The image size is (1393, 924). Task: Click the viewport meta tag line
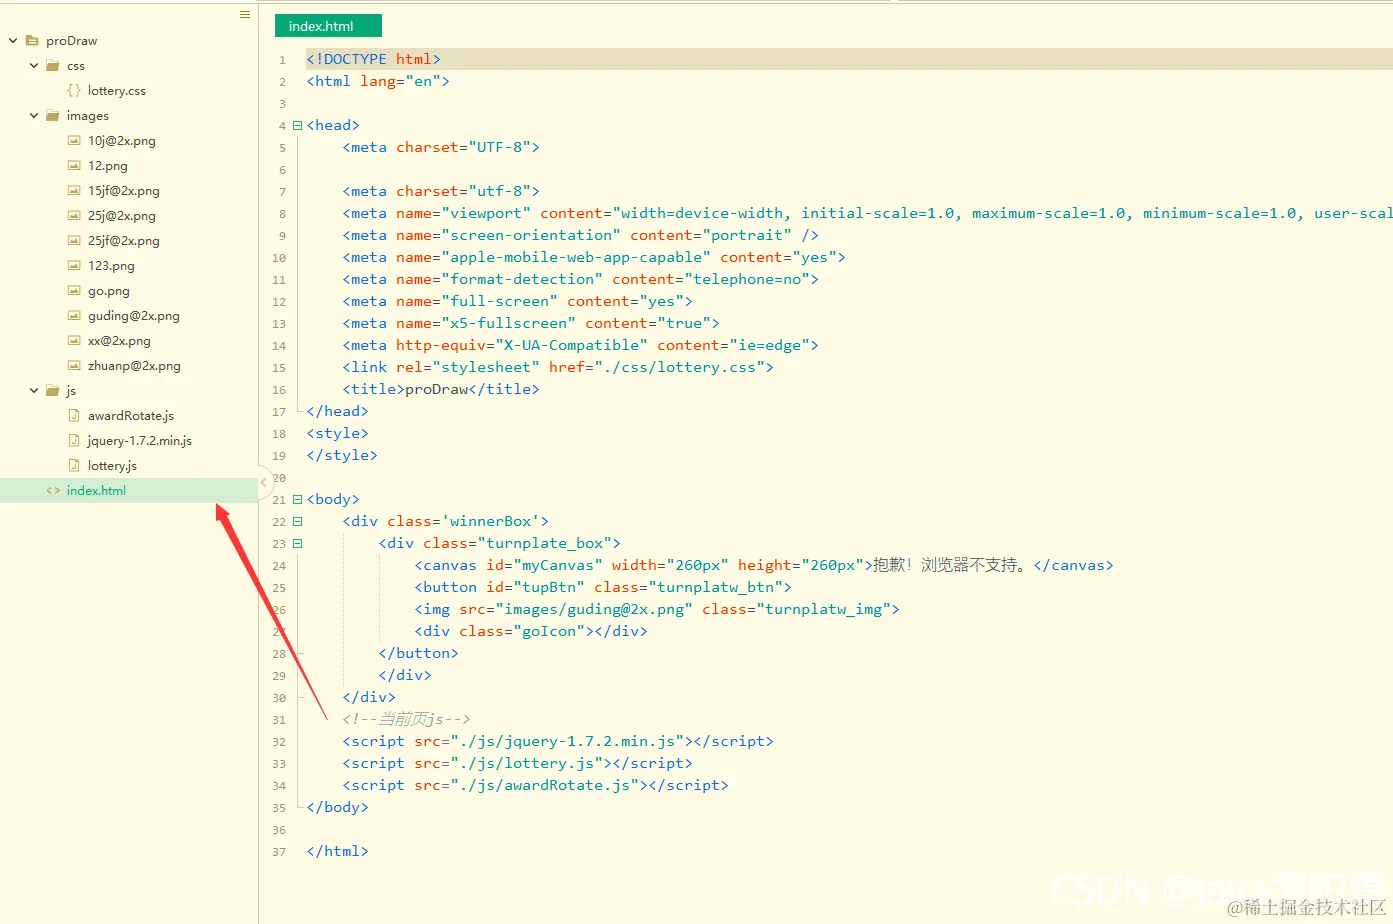coord(867,214)
